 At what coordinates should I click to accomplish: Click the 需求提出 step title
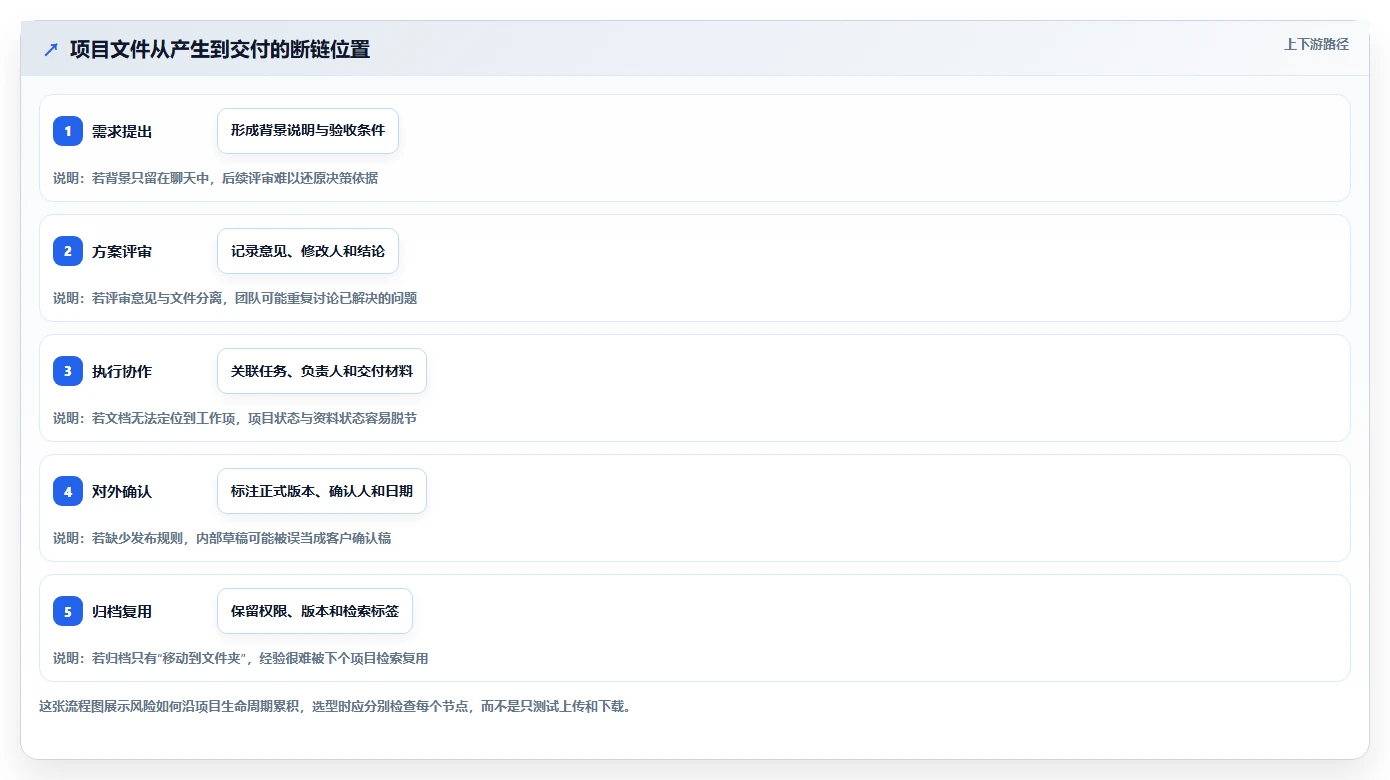pos(122,132)
